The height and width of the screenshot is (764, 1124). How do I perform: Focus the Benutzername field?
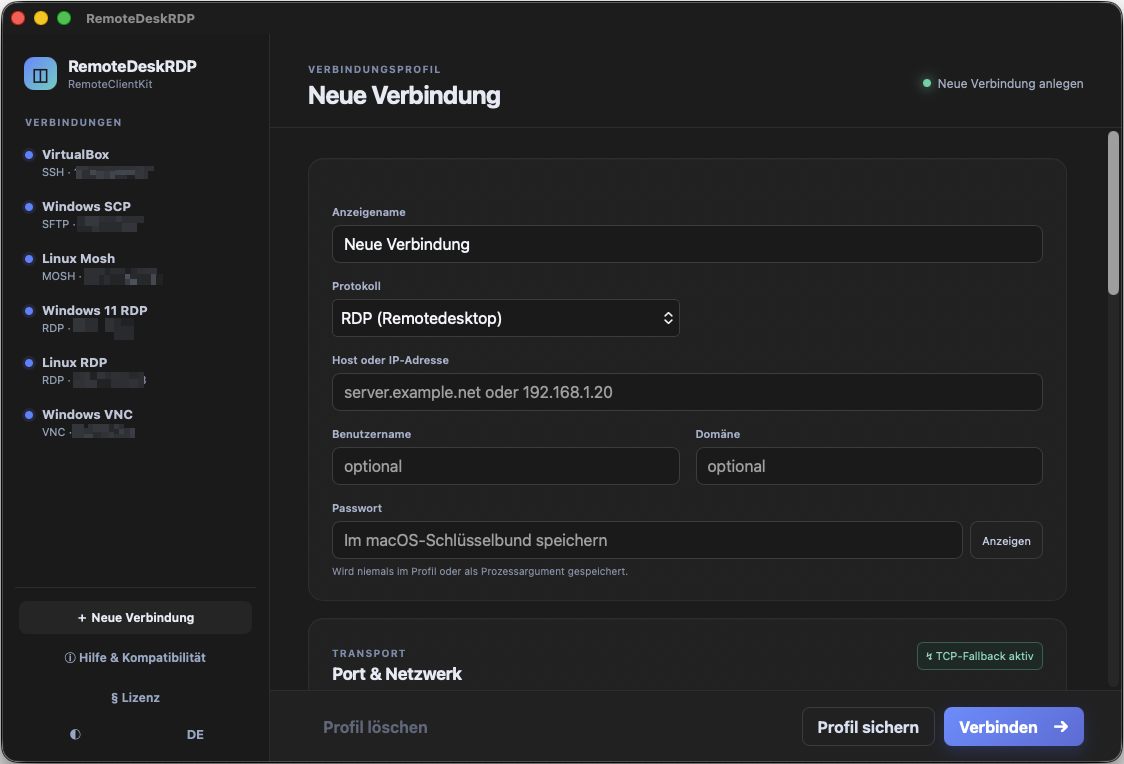pyautogui.click(x=505, y=466)
